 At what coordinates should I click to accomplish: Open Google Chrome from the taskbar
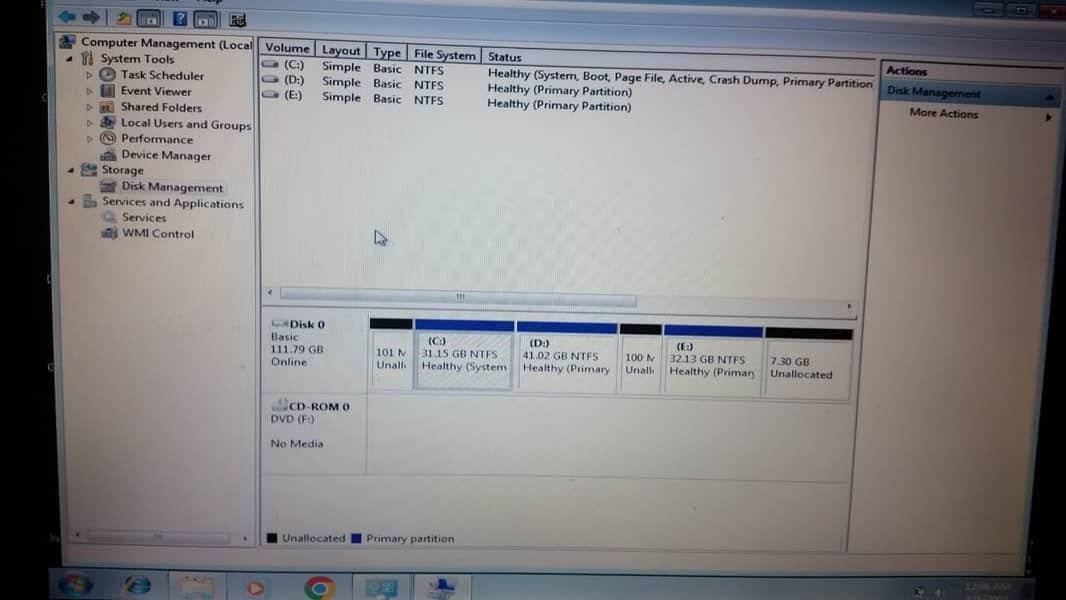[320, 587]
